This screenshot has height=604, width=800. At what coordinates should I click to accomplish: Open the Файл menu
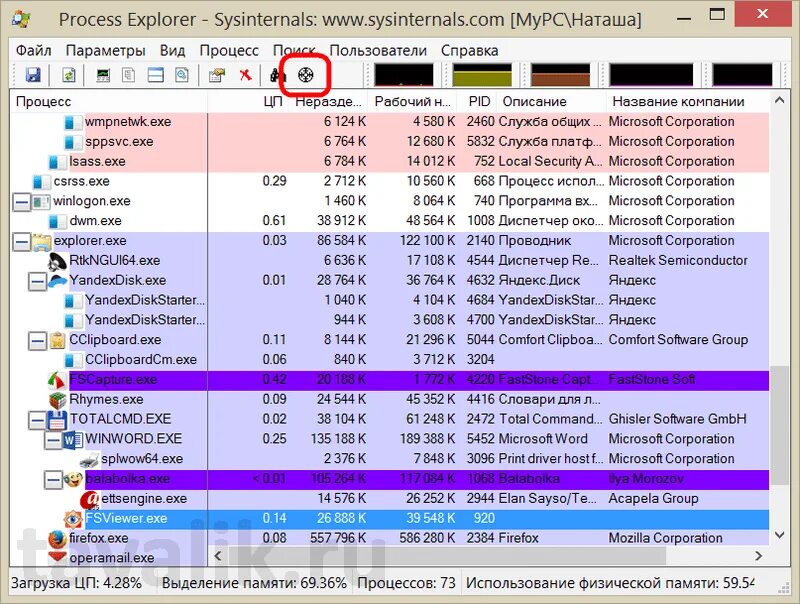(x=34, y=51)
